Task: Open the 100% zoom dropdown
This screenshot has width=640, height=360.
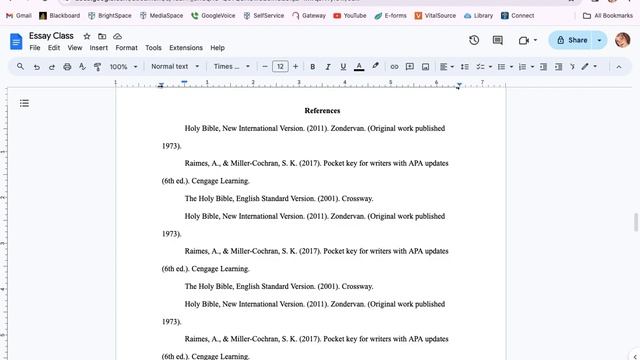Action: coord(124,67)
